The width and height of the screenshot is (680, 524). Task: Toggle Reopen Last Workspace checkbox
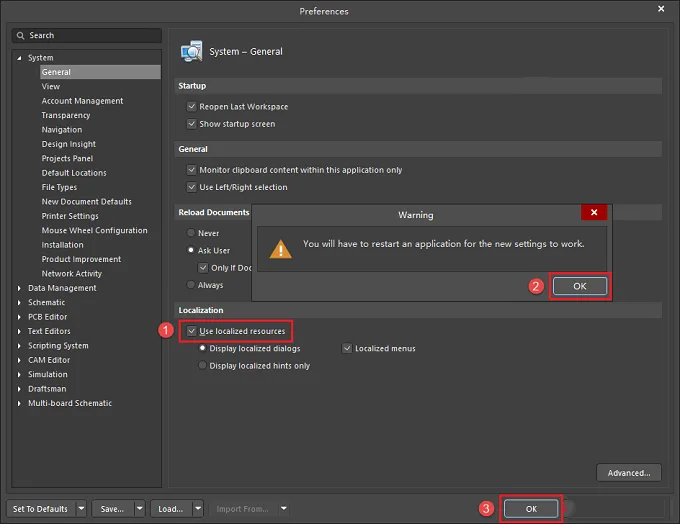coord(191,106)
